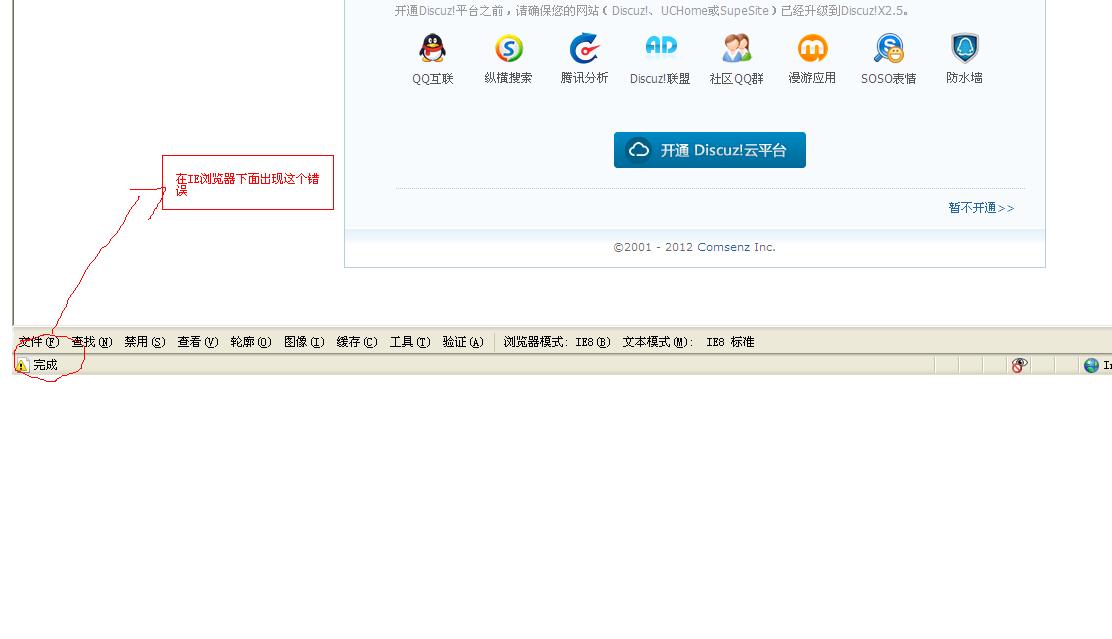This screenshot has width=1112, height=639.
Task: Click the ©2001 - 2012 Comsenz Inc. text
Action: click(x=694, y=247)
